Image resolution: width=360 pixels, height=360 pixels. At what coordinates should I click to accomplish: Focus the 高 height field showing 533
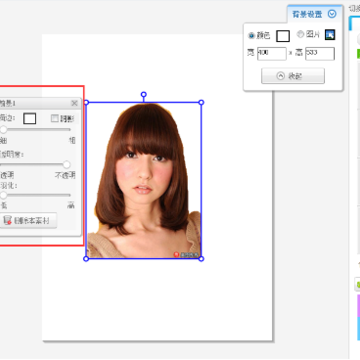320,54
